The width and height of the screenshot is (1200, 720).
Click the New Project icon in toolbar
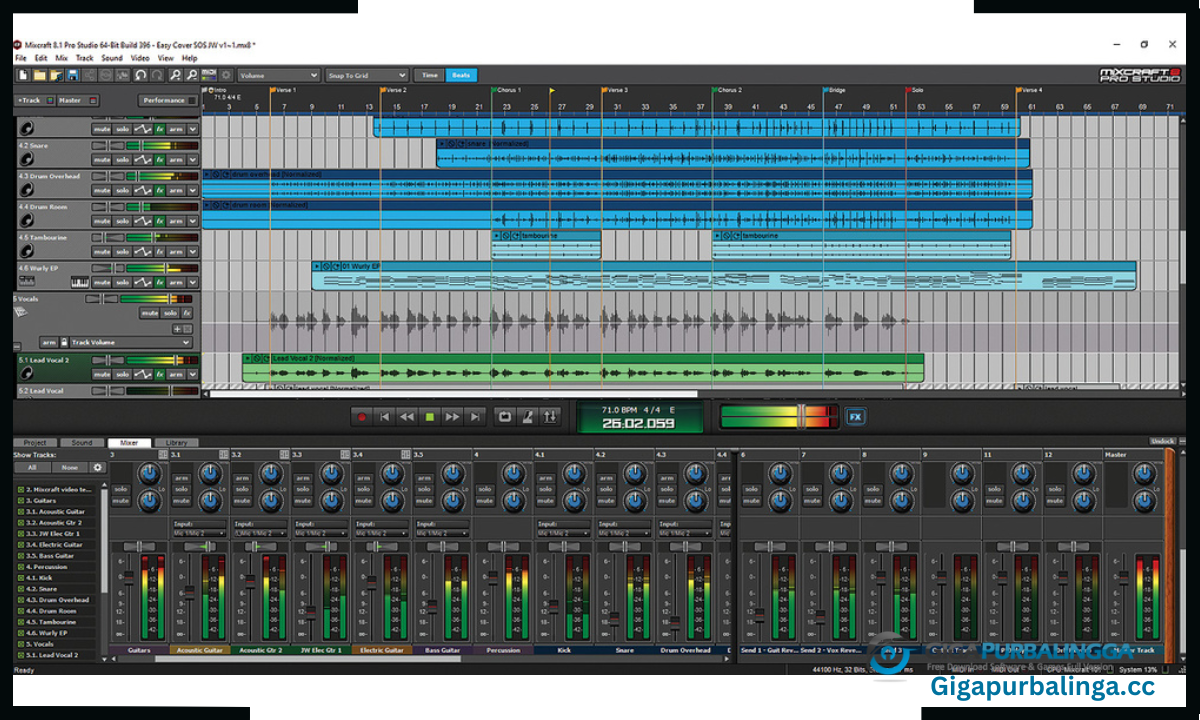(x=23, y=75)
